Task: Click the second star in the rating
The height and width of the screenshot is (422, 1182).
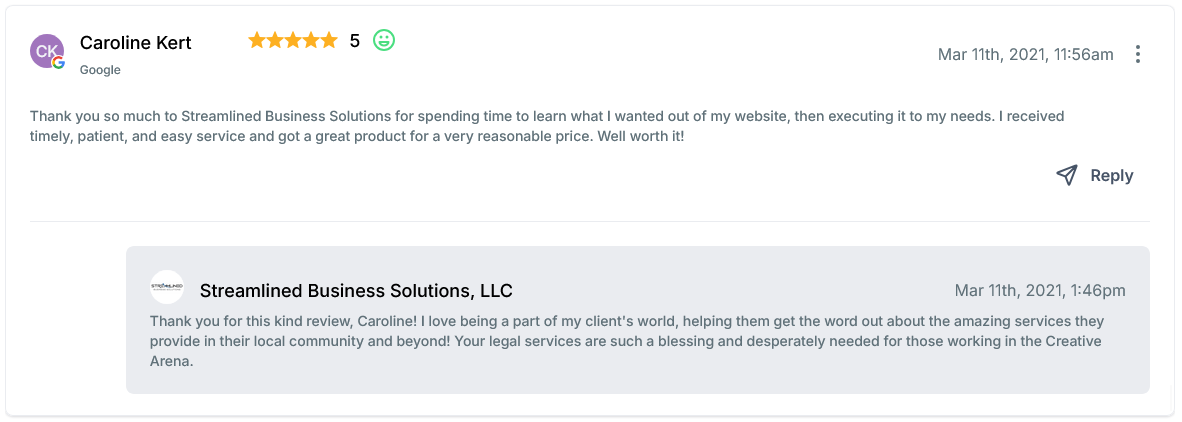Action: 275,41
